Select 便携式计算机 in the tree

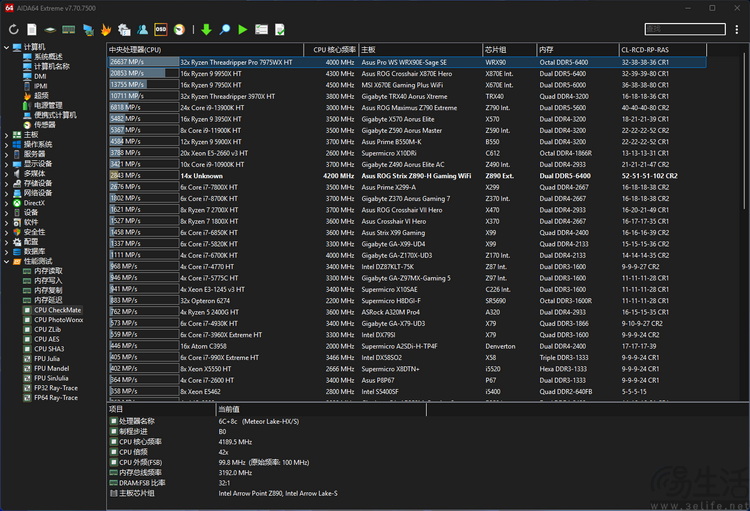pyautogui.click(x=55, y=115)
